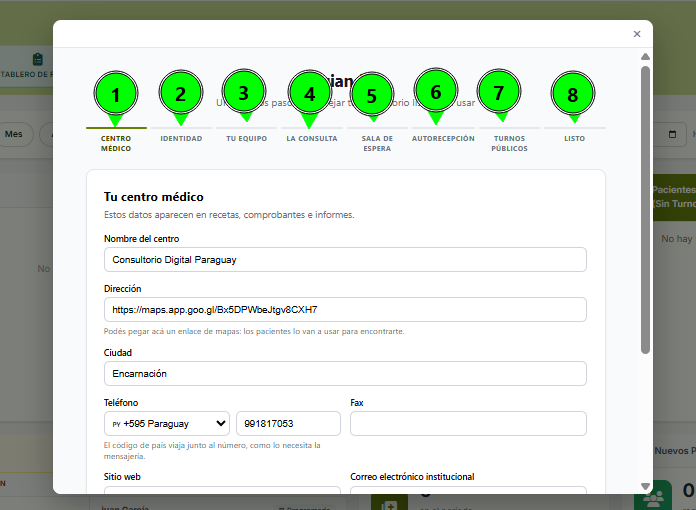The width and height of the screenshot is (696, 510).
Task: Click the empty Fax field
Action: pos(468,424)
